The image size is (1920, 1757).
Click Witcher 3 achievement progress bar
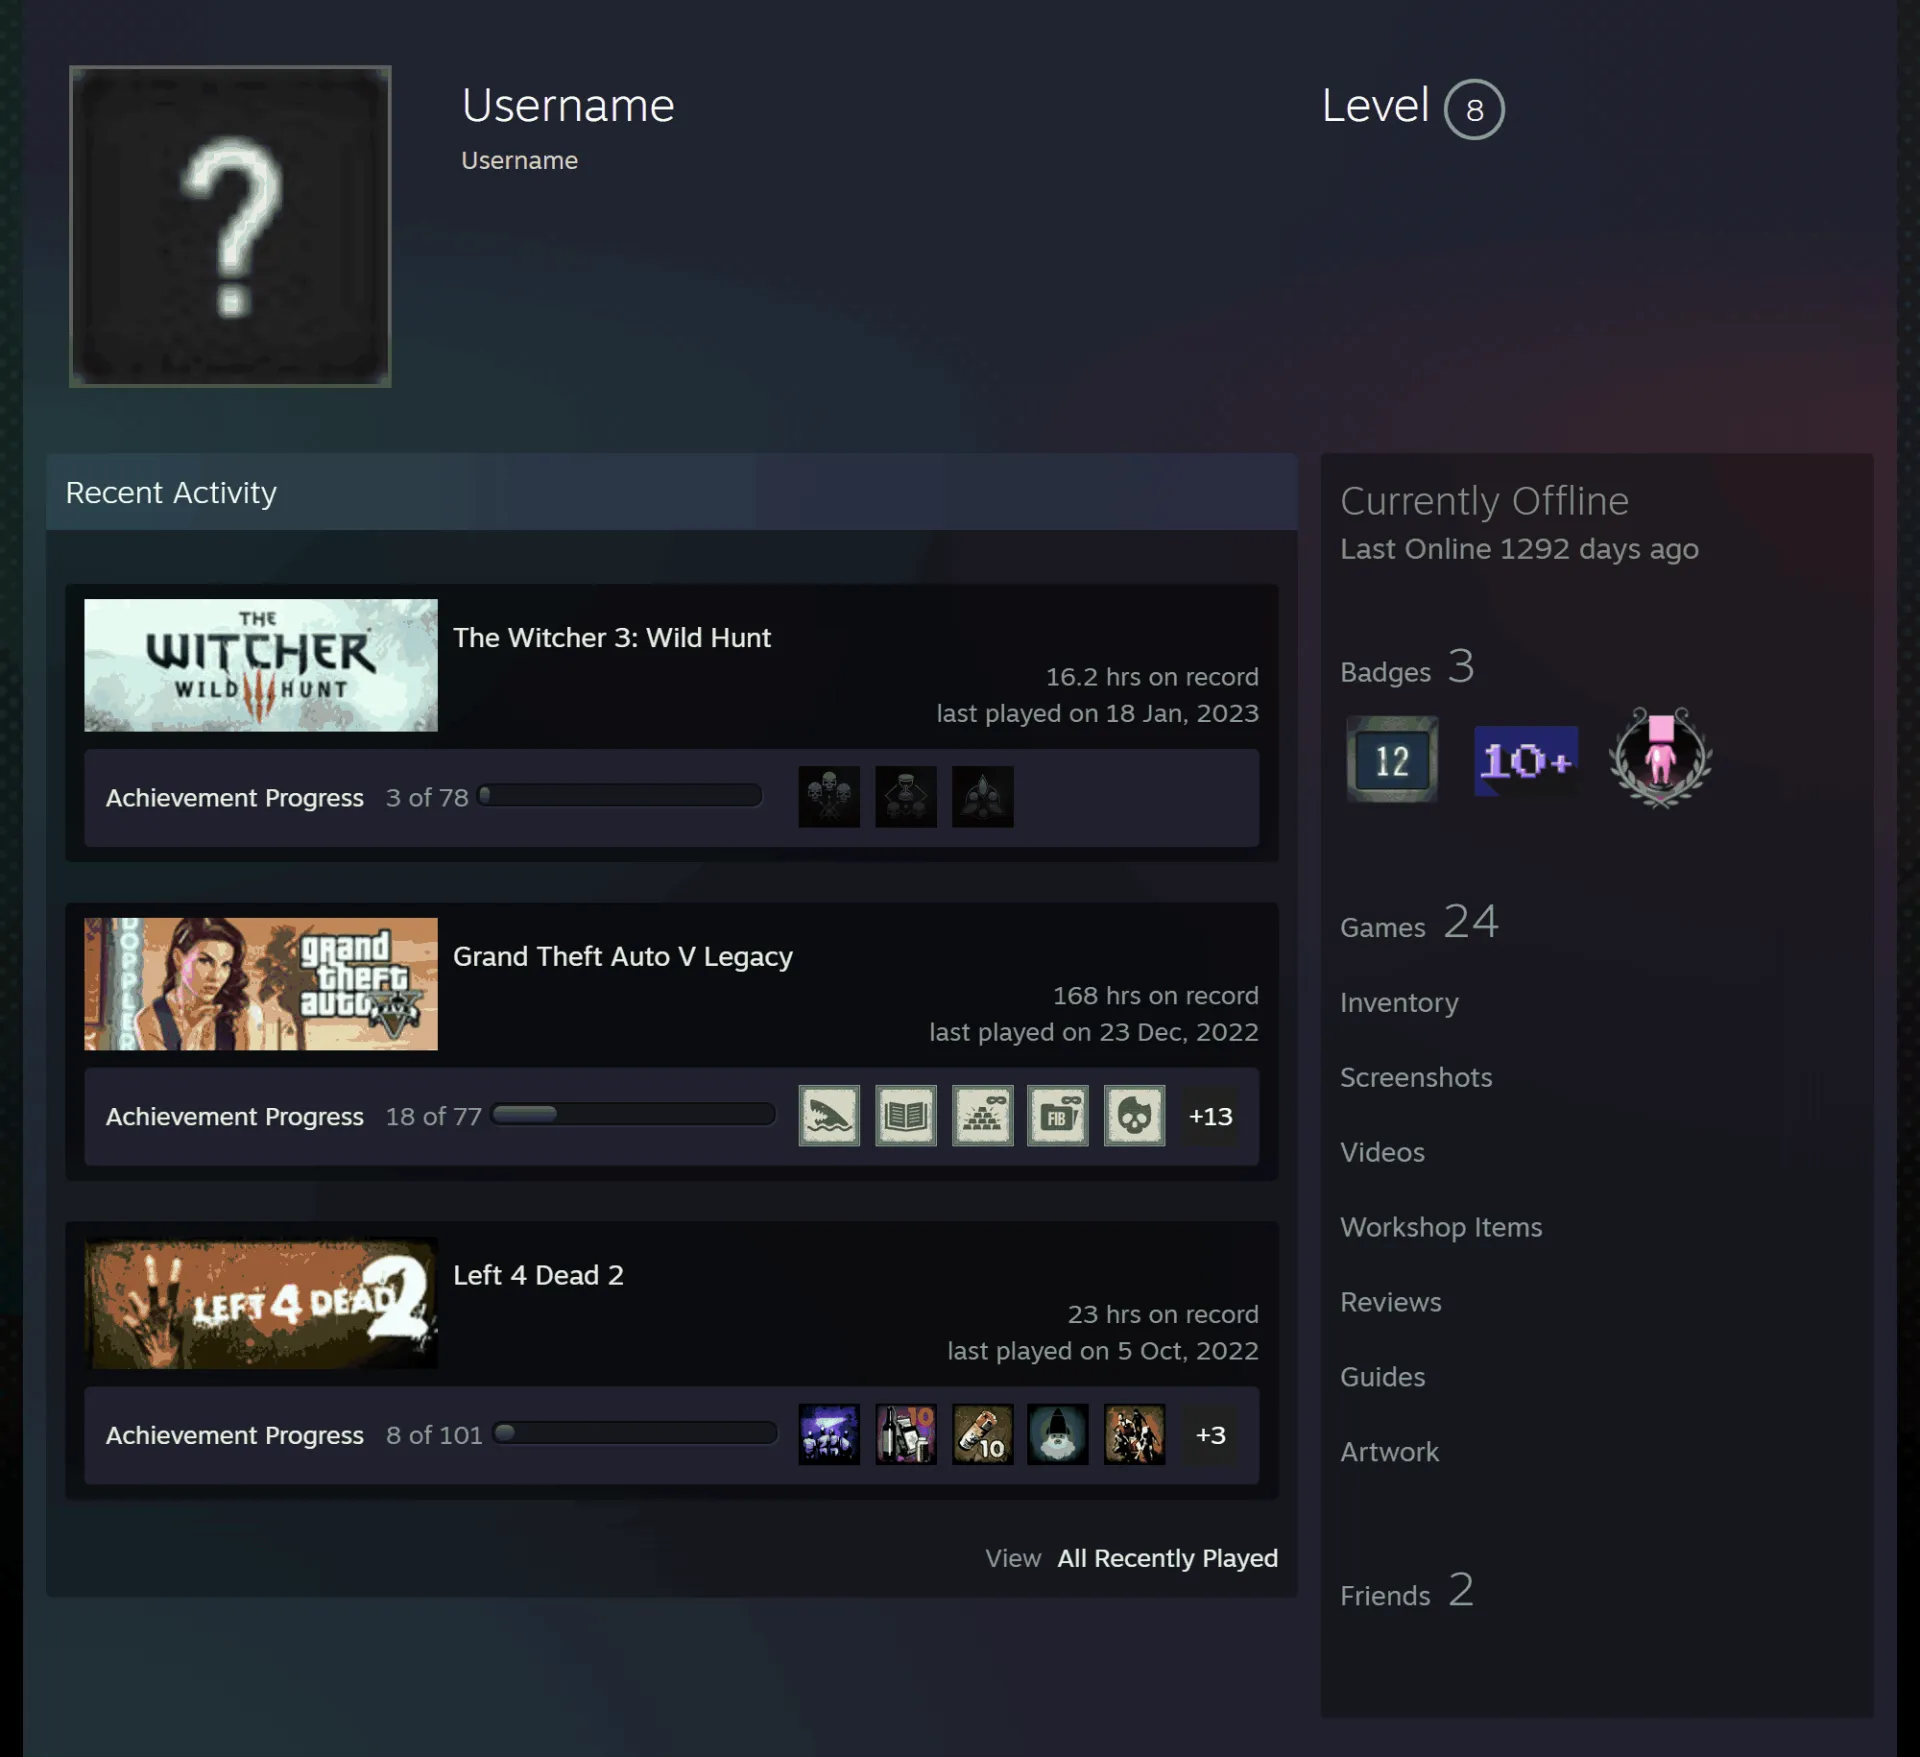(x=620, y=796)
